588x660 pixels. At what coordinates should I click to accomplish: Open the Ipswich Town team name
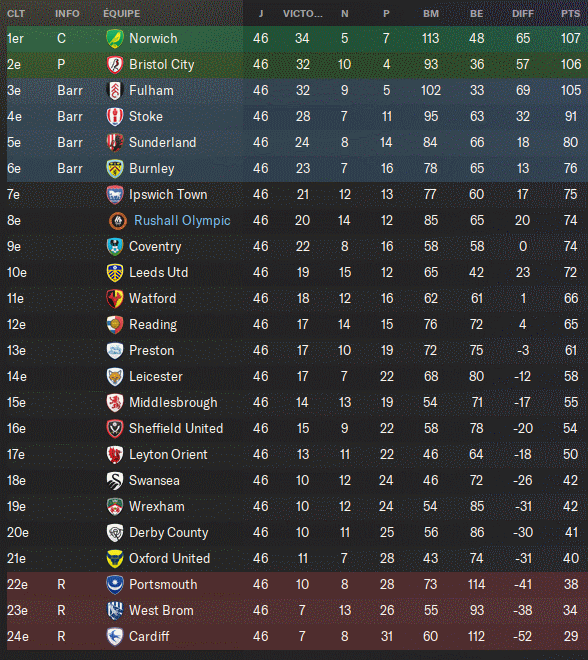168,194
